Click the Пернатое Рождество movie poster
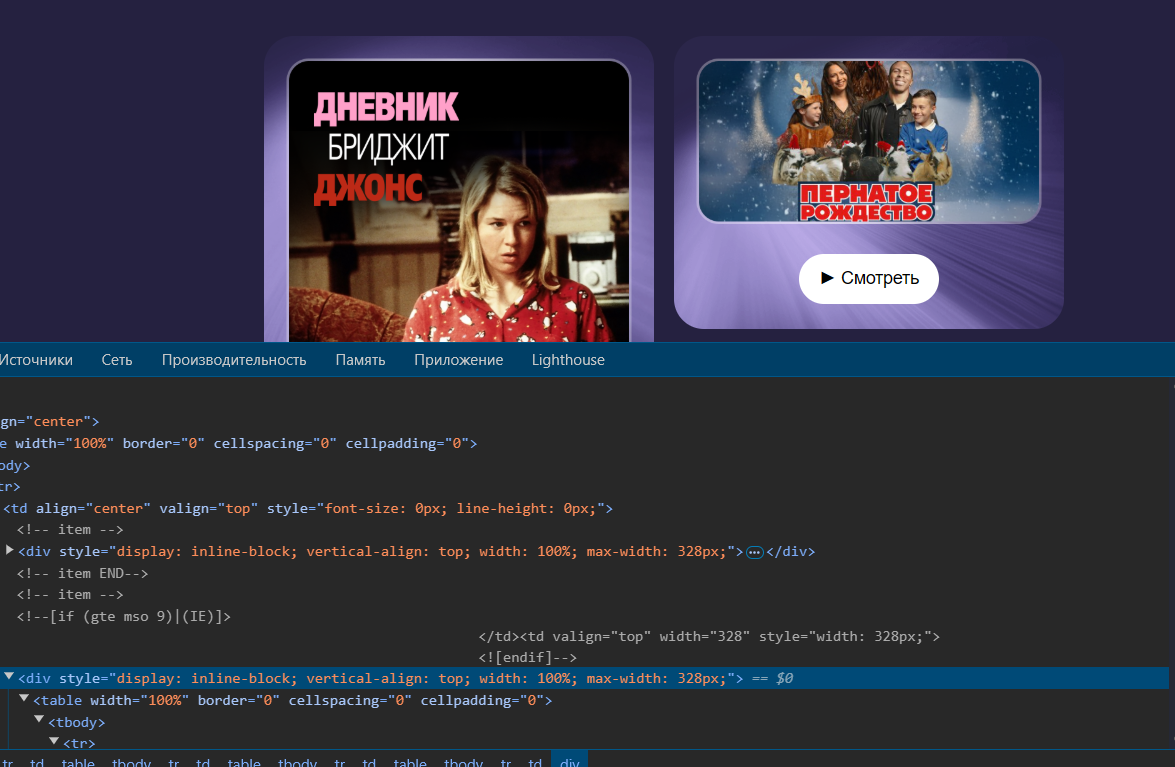Viewport: 1175px width, 767px height. coord(868,141)
